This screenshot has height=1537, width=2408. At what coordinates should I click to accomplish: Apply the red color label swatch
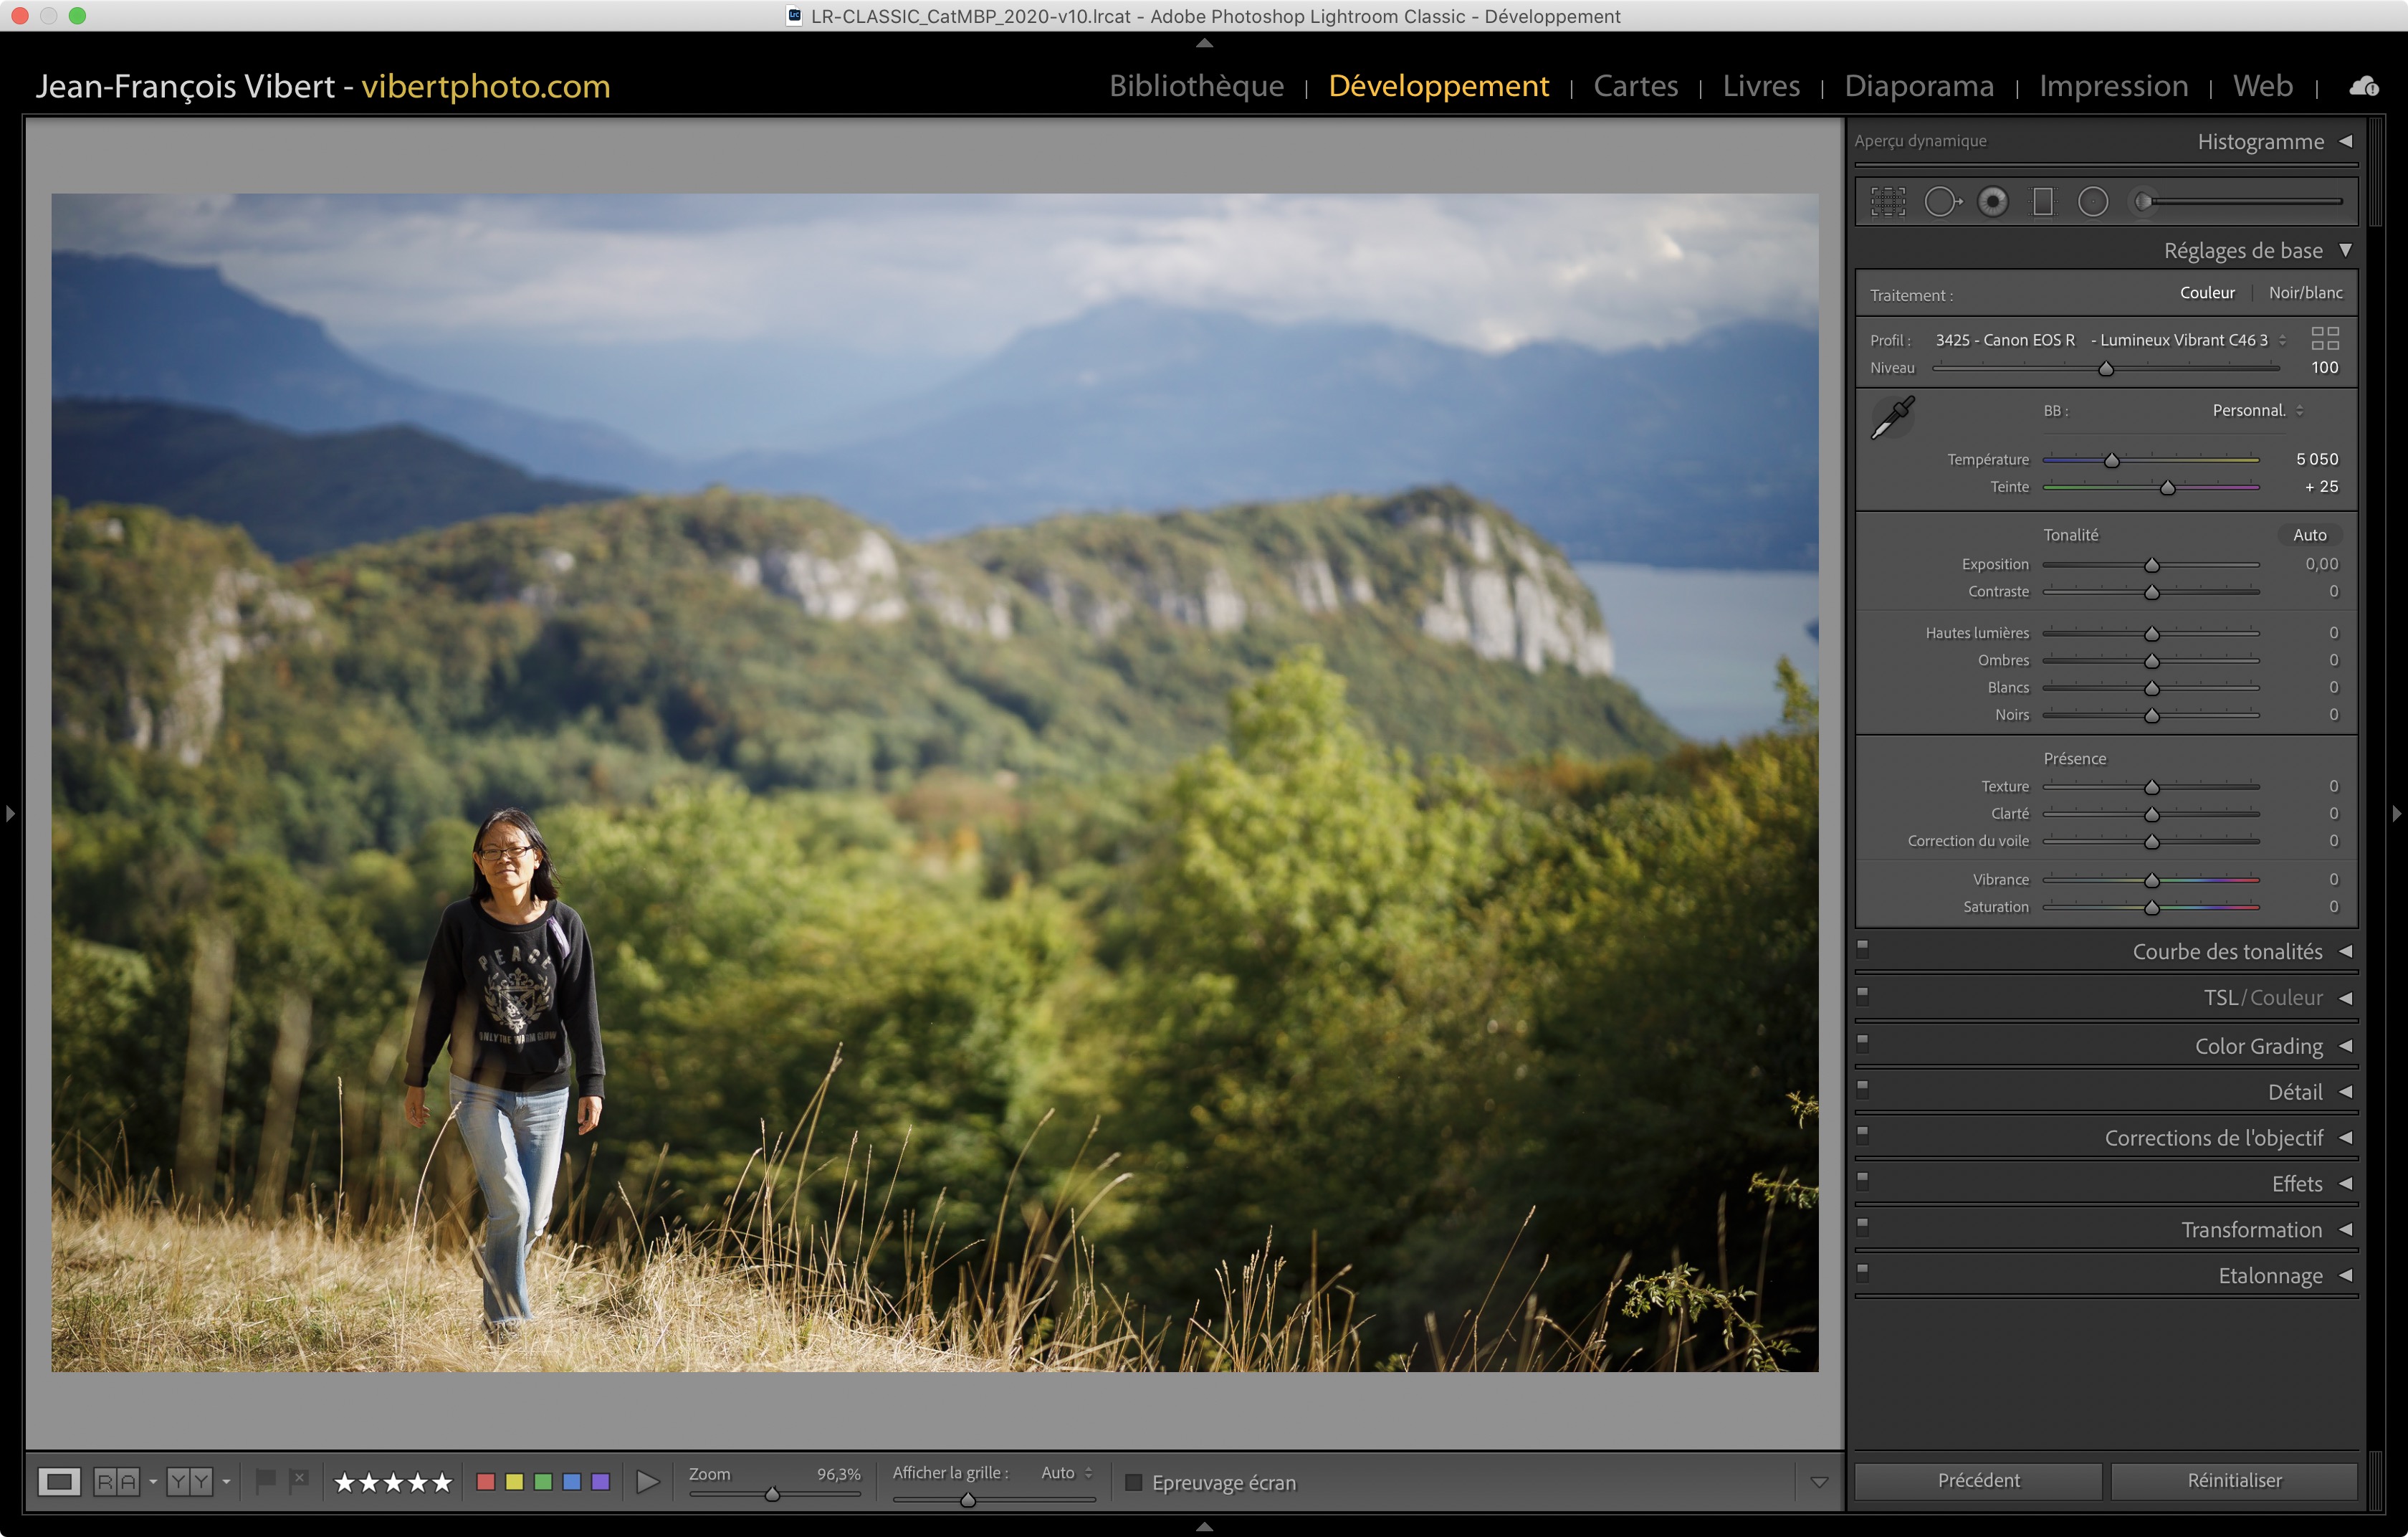(486, 1482)
